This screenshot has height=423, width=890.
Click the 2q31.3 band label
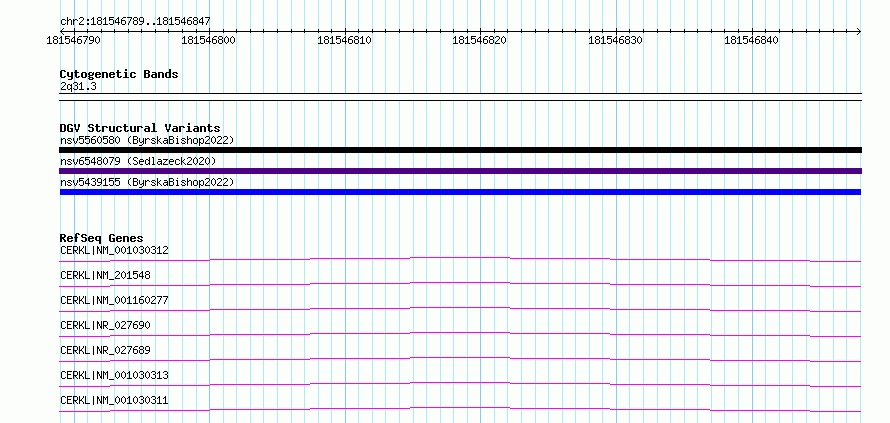tap(78, 87)
